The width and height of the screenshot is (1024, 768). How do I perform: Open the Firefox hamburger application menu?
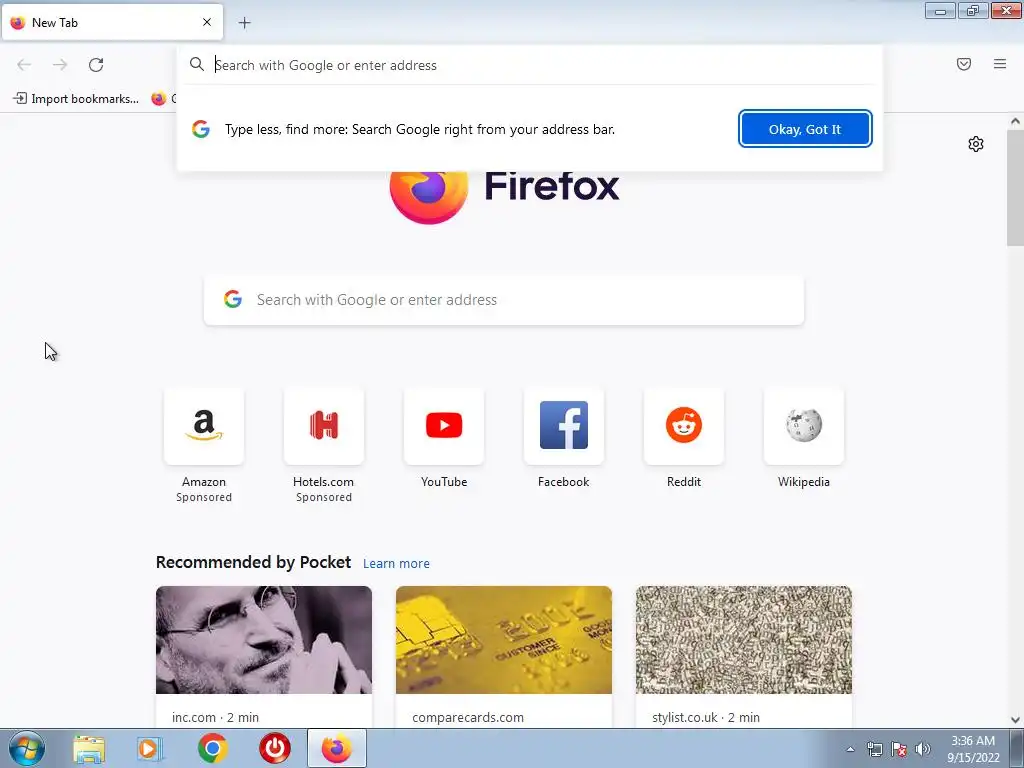coord(1000,64)
